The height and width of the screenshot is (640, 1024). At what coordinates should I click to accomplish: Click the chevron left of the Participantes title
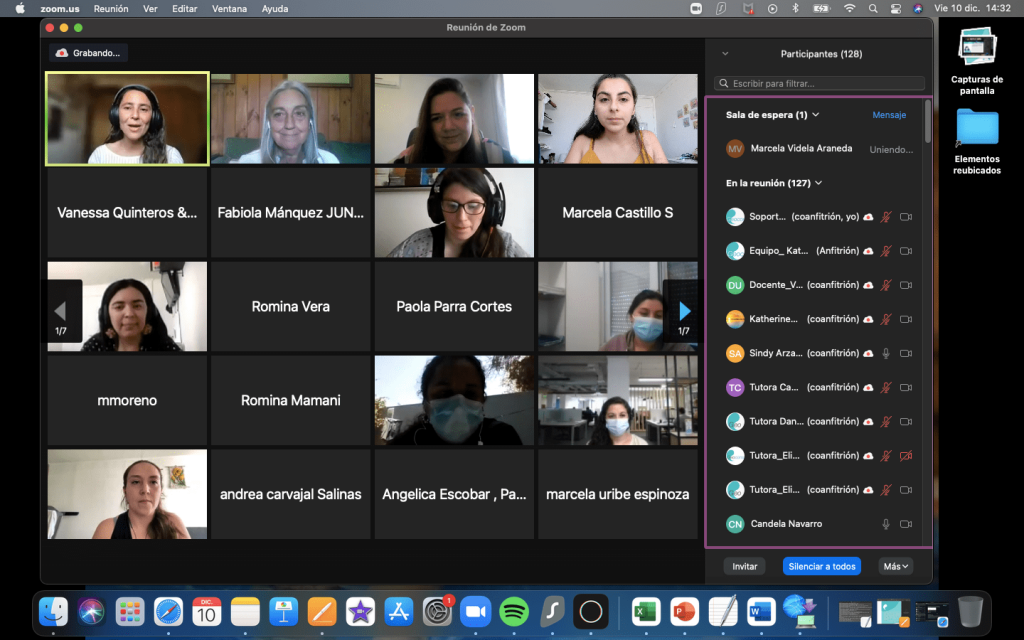(725, 54)
